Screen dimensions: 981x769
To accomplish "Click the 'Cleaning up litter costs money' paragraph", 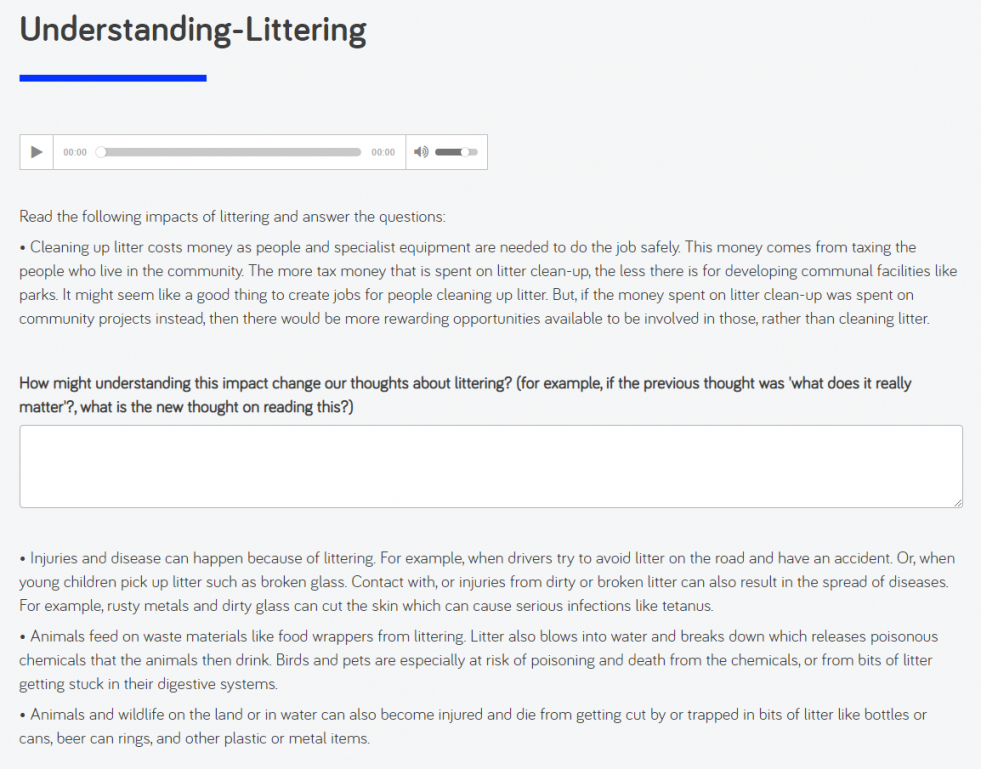I will tap(488, 283).
